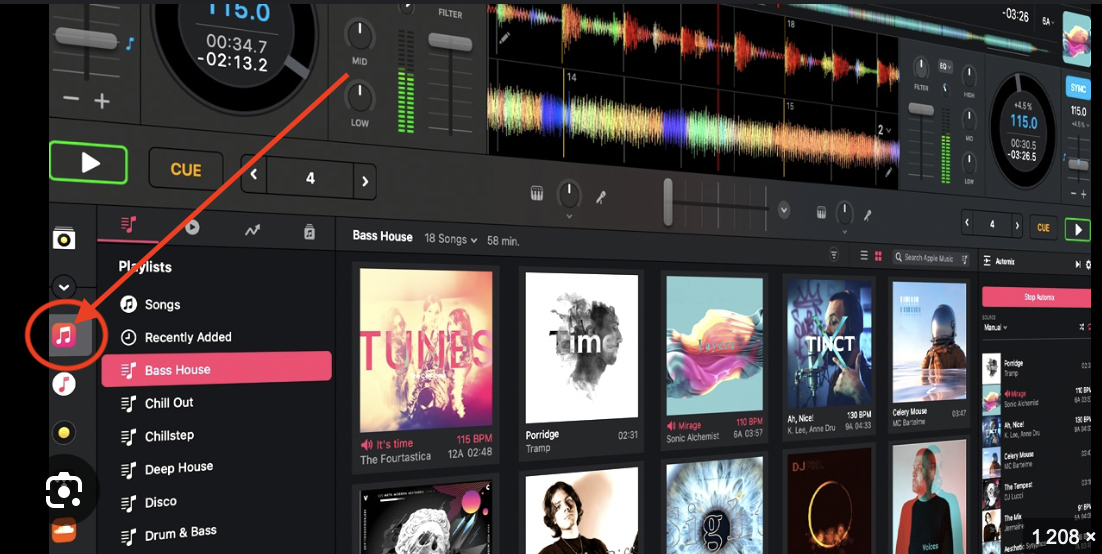The height and width of the screenshot is (554, 1102).
Task: Open the left deck sampler keys icon
Action: (x=536, y=194)
